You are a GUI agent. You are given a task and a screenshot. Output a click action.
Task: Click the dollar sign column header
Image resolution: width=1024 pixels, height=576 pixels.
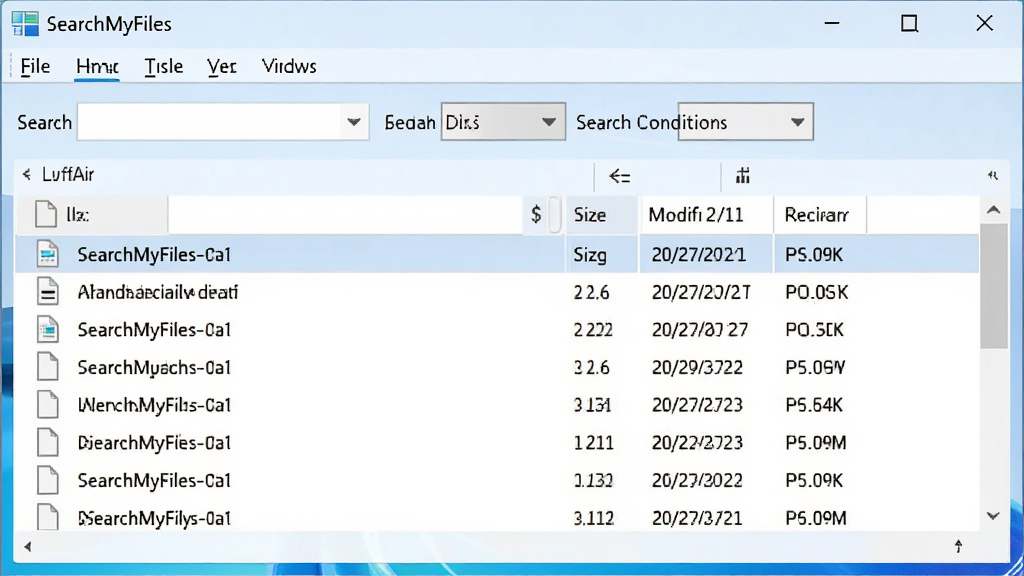pyautogui.click(x=536, y=214)
